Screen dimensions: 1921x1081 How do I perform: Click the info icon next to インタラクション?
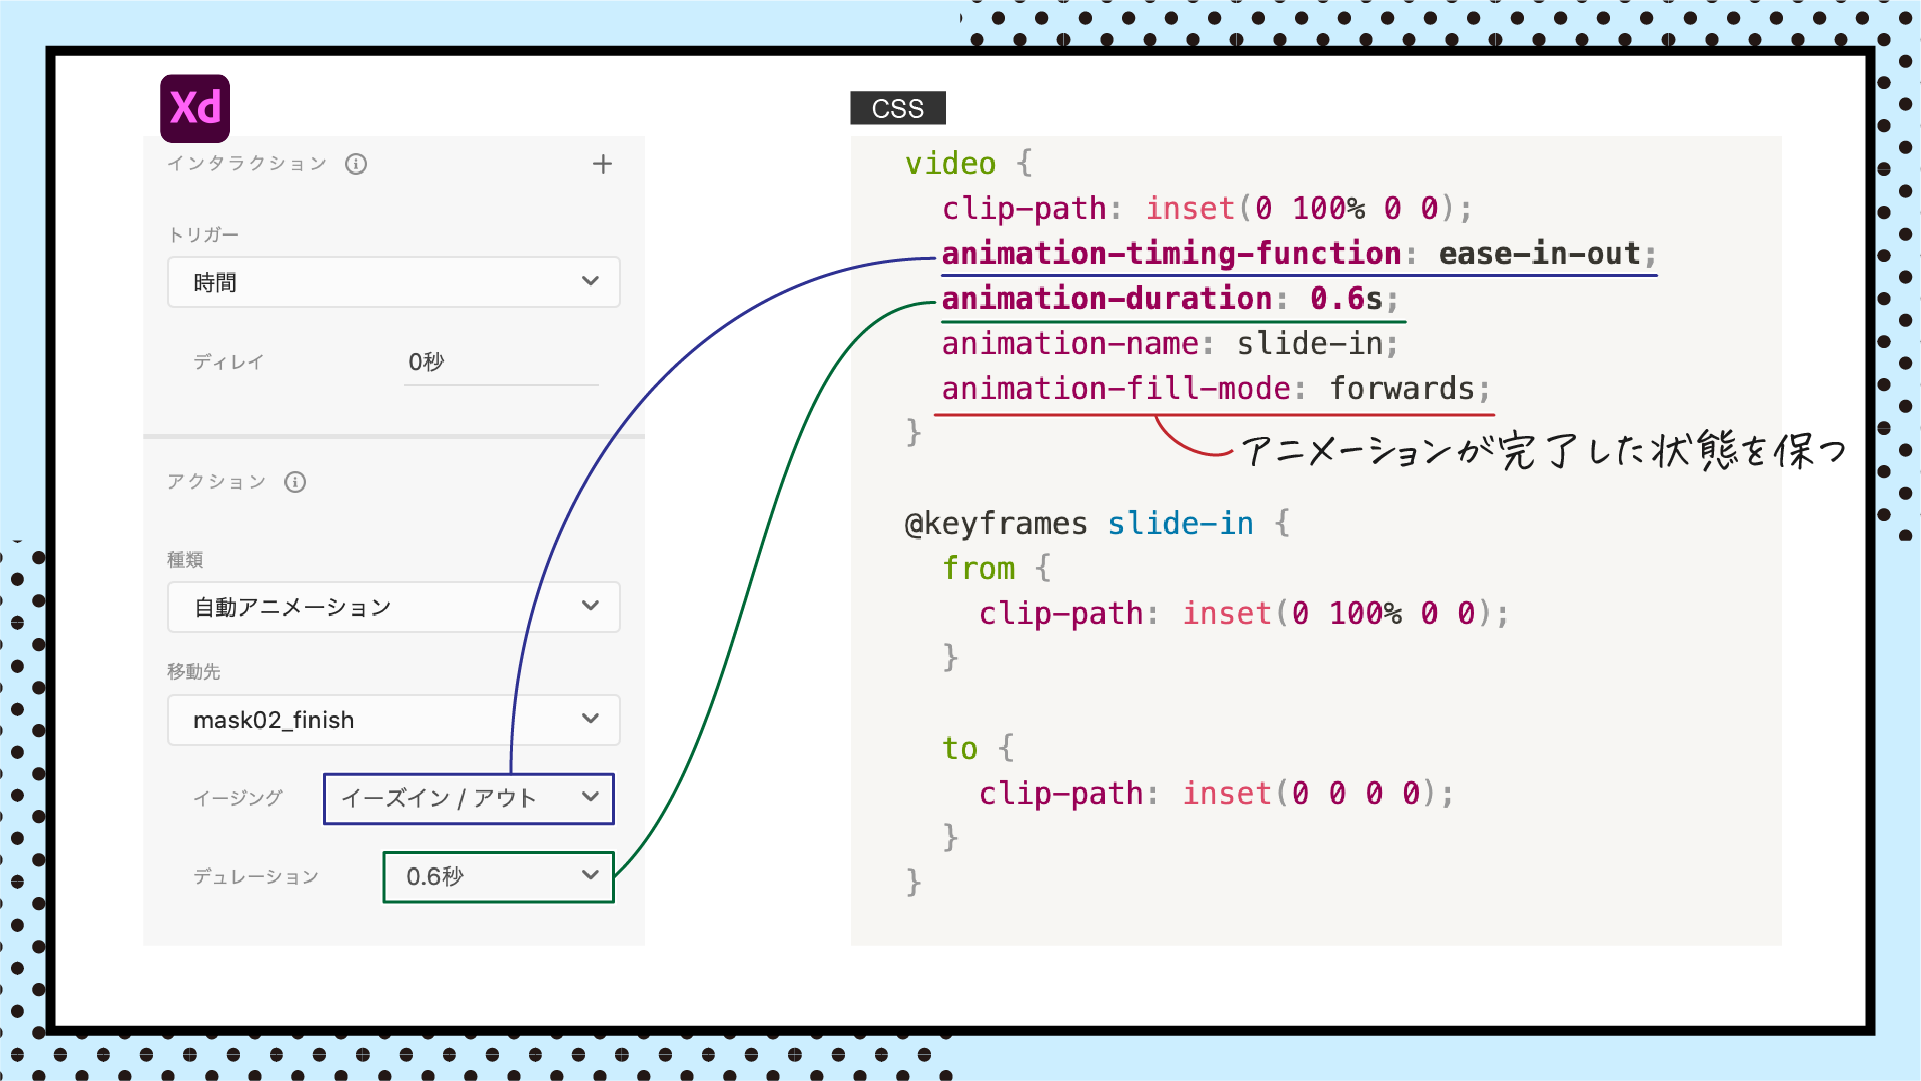click(x=356, y=164)
